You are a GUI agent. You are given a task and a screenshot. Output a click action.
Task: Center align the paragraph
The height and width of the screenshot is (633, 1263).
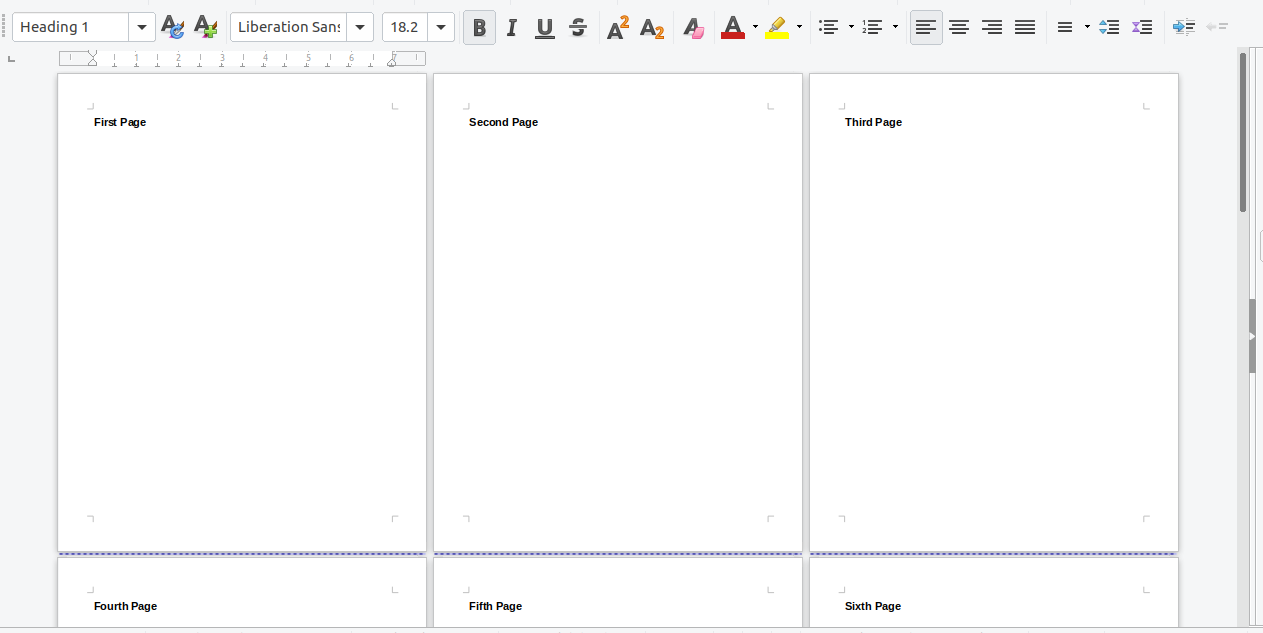[x=958, y=27]
